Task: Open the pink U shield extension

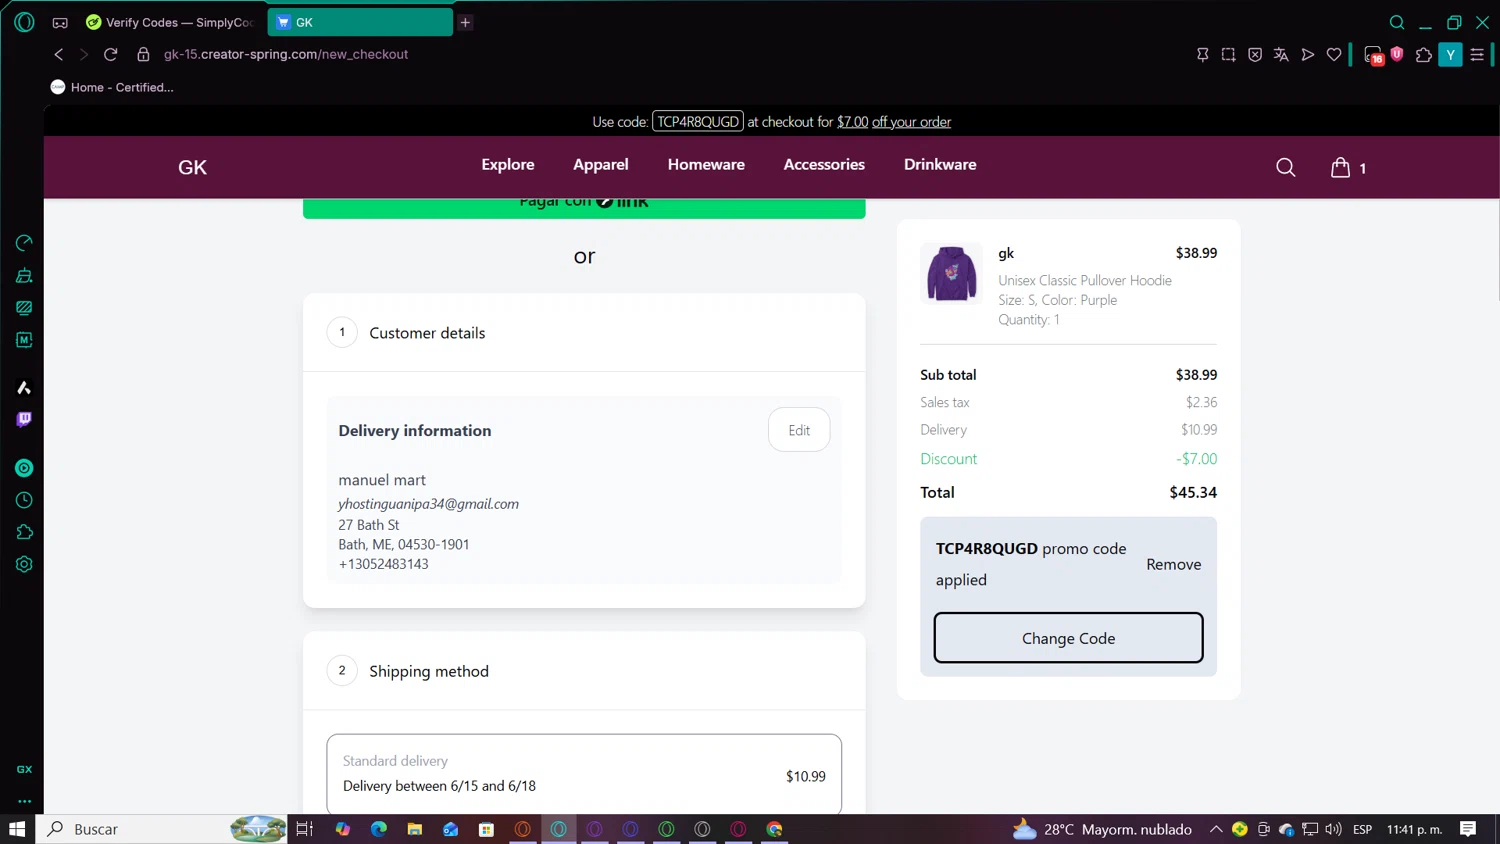Action: click(1397, 54)
